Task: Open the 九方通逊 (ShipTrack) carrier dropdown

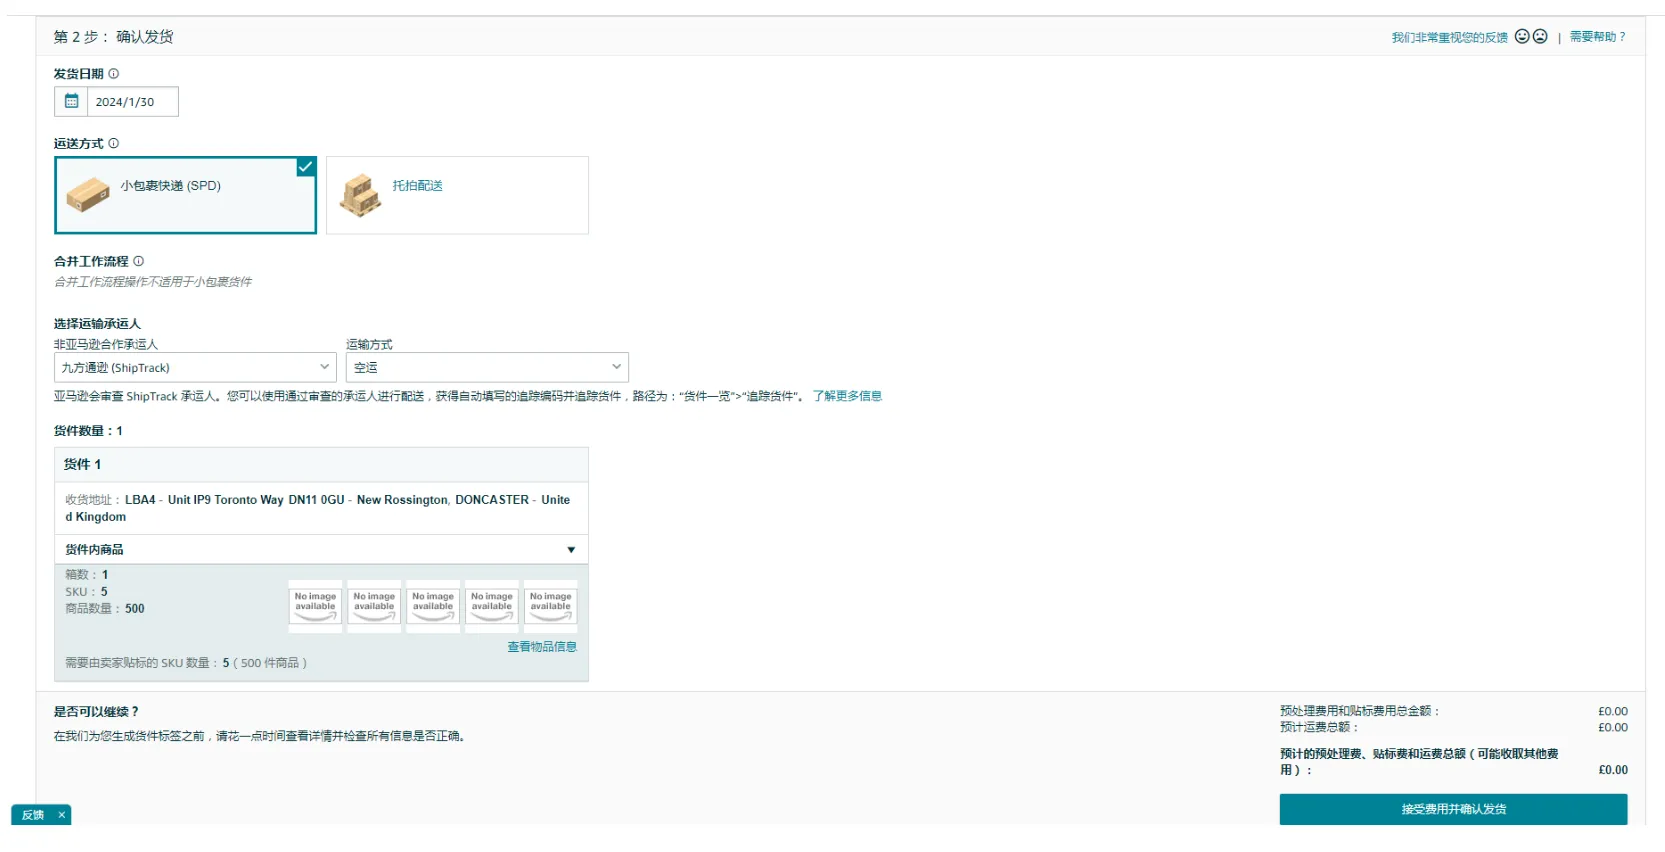Action: (195, 367)
